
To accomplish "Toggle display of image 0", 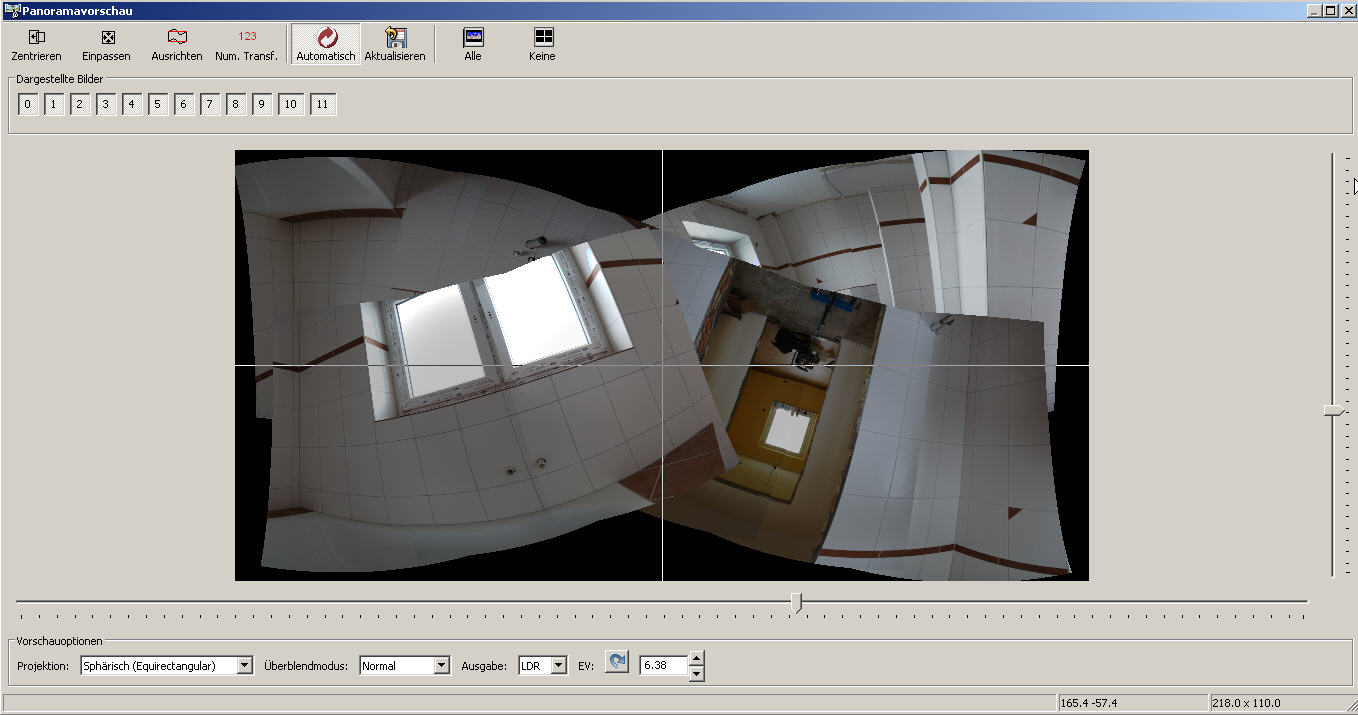I will 28,105.
